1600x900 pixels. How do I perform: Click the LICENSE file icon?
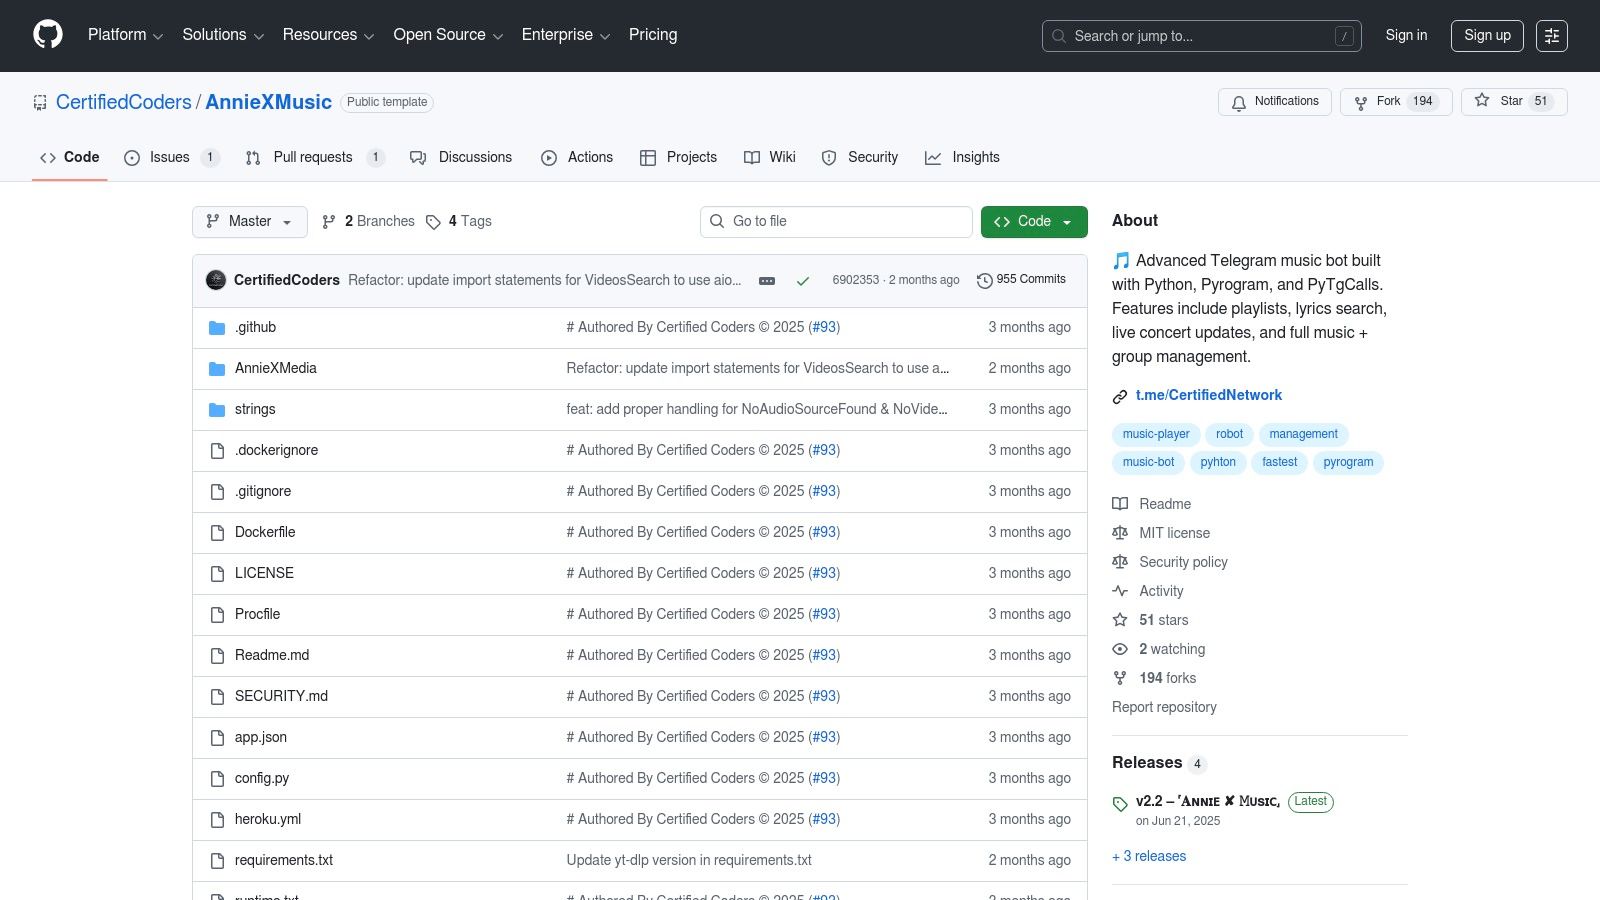click(x=217, y=574)
